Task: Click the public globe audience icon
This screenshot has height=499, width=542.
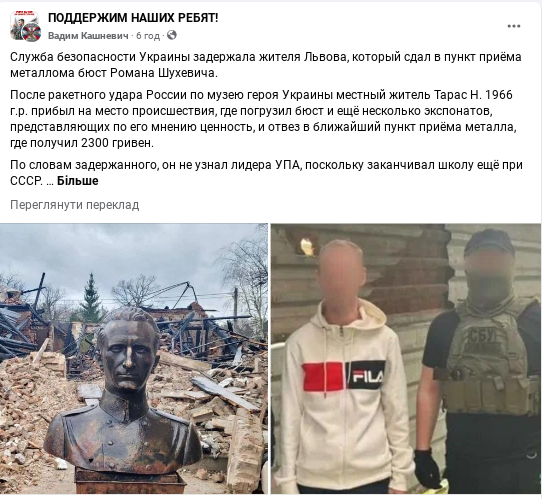Action: tap(172, 35)
